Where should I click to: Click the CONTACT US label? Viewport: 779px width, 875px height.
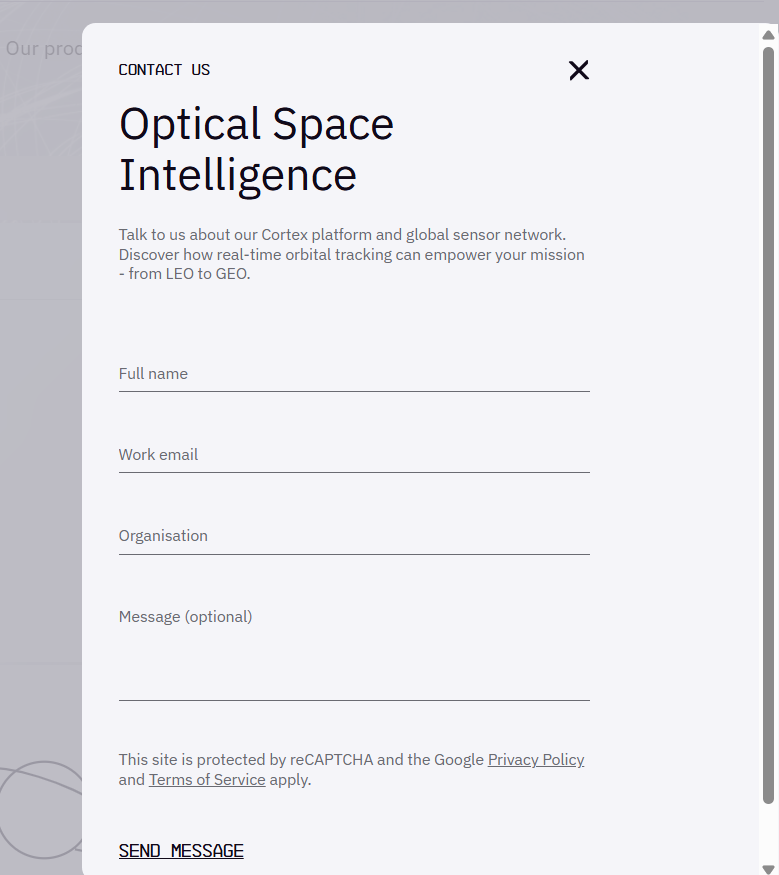point(165,70)
